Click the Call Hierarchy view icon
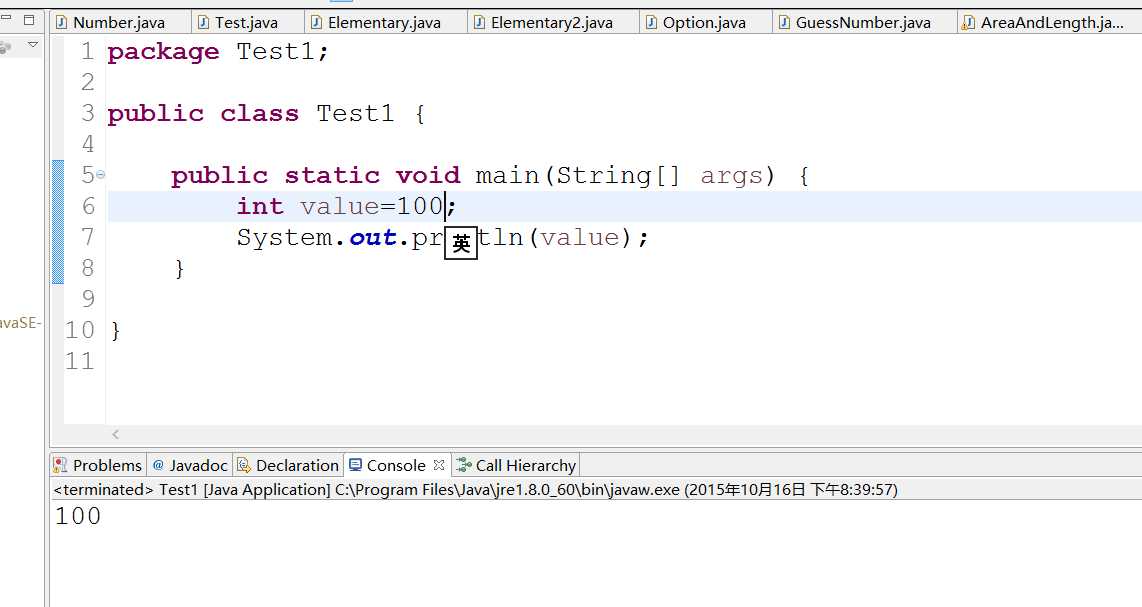This screenshot has width=1142, height=607. 463,465
